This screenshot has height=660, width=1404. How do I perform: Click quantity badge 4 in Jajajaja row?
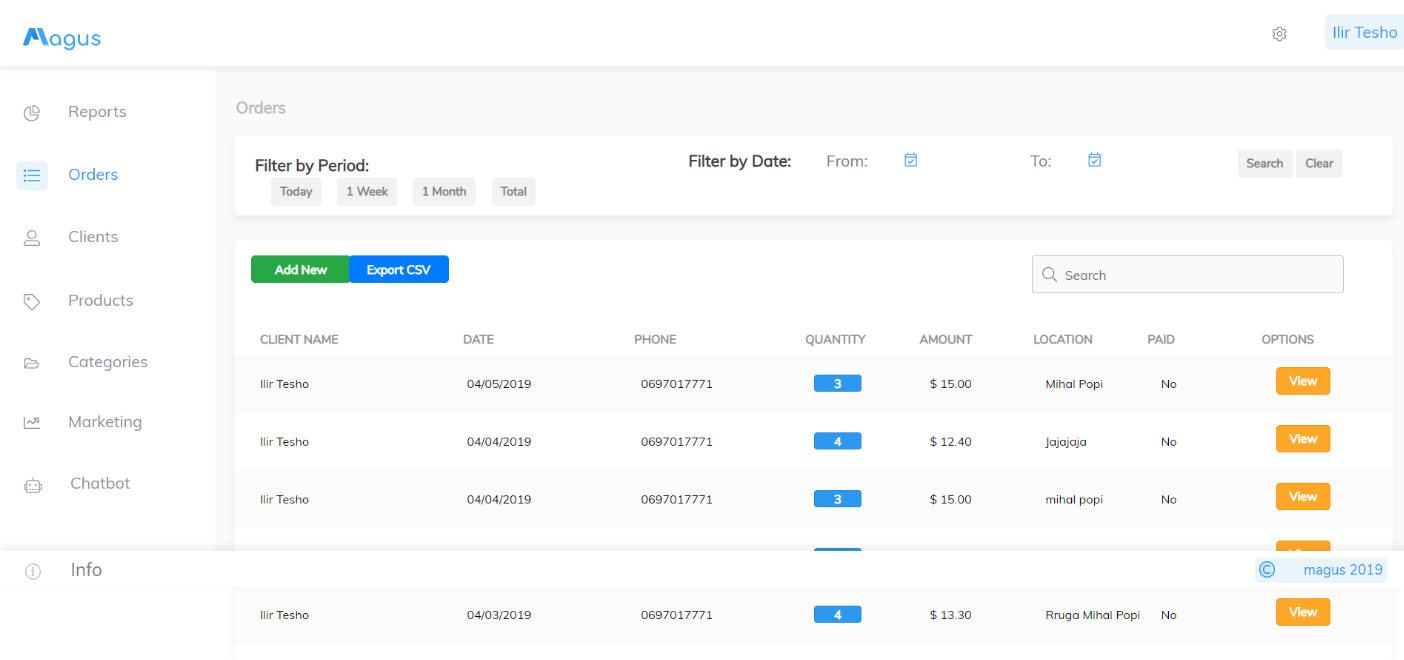pos(838,441)
